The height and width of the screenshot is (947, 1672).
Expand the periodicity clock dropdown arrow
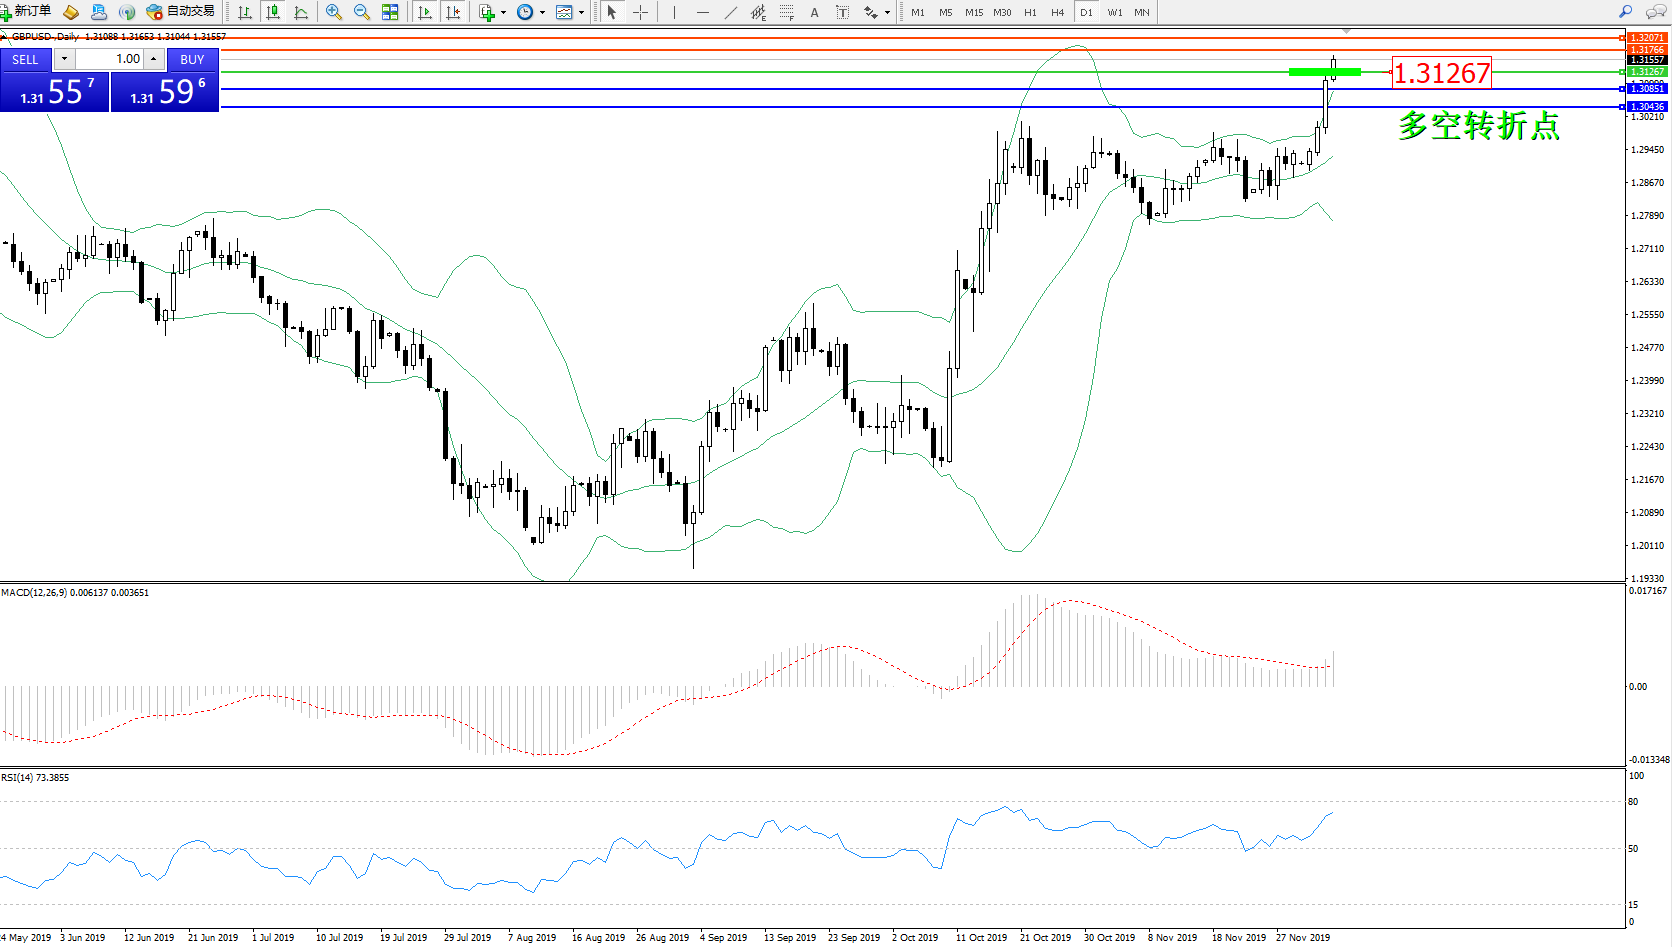coord(542,13)
